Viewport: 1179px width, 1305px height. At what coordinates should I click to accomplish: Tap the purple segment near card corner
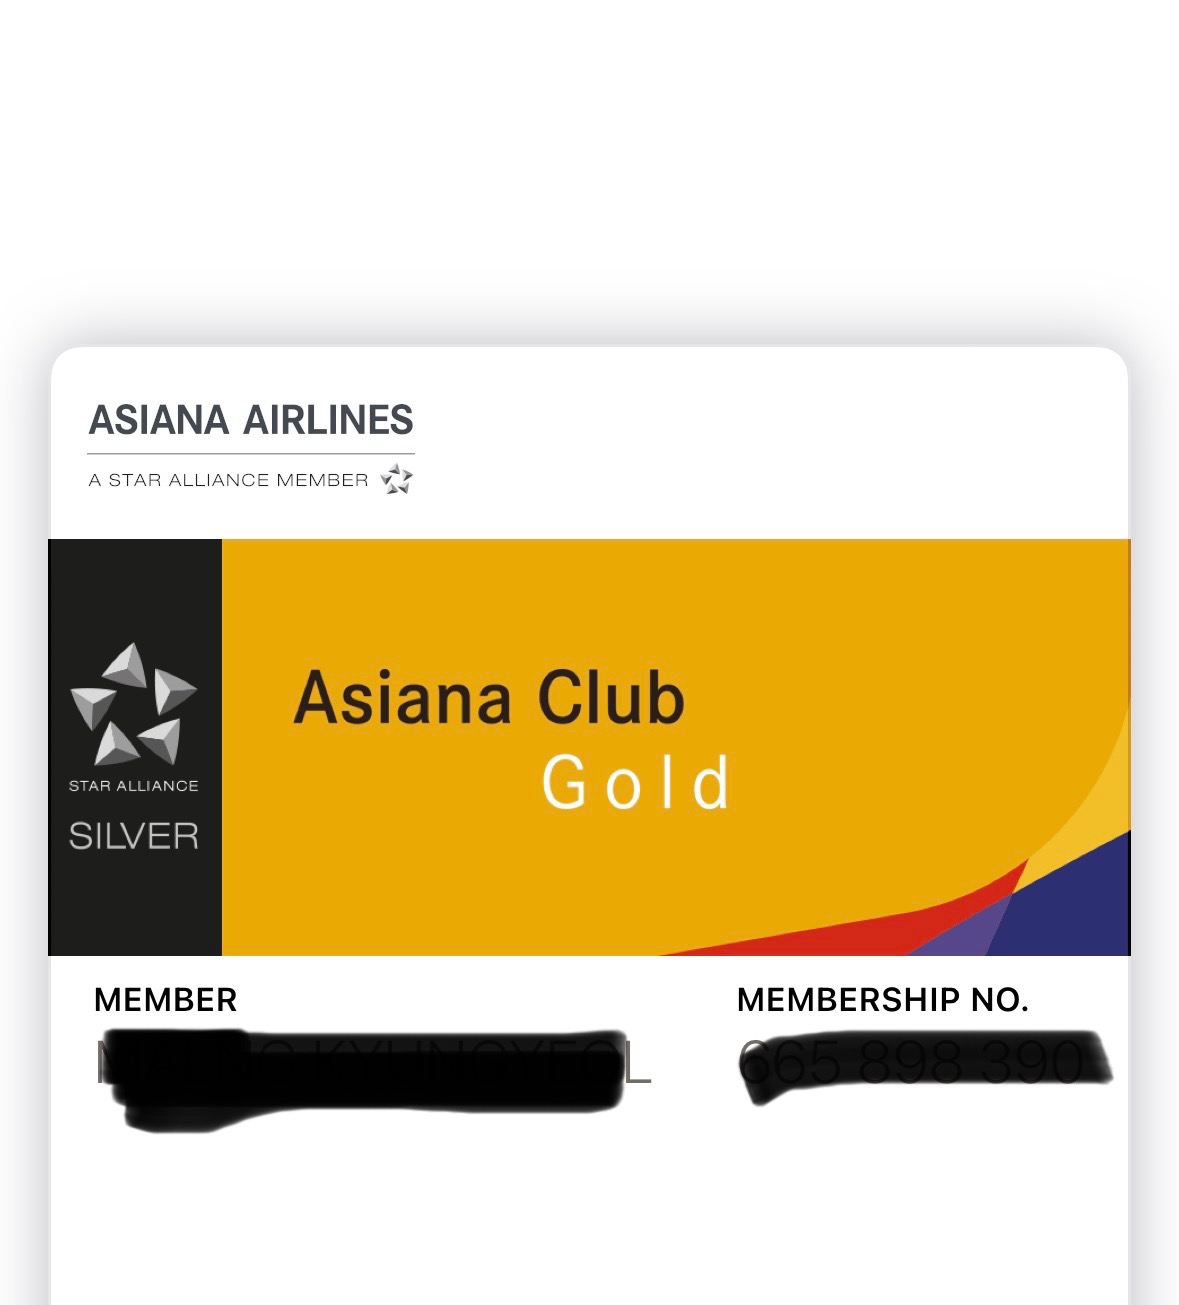click(x=965, y=930)
